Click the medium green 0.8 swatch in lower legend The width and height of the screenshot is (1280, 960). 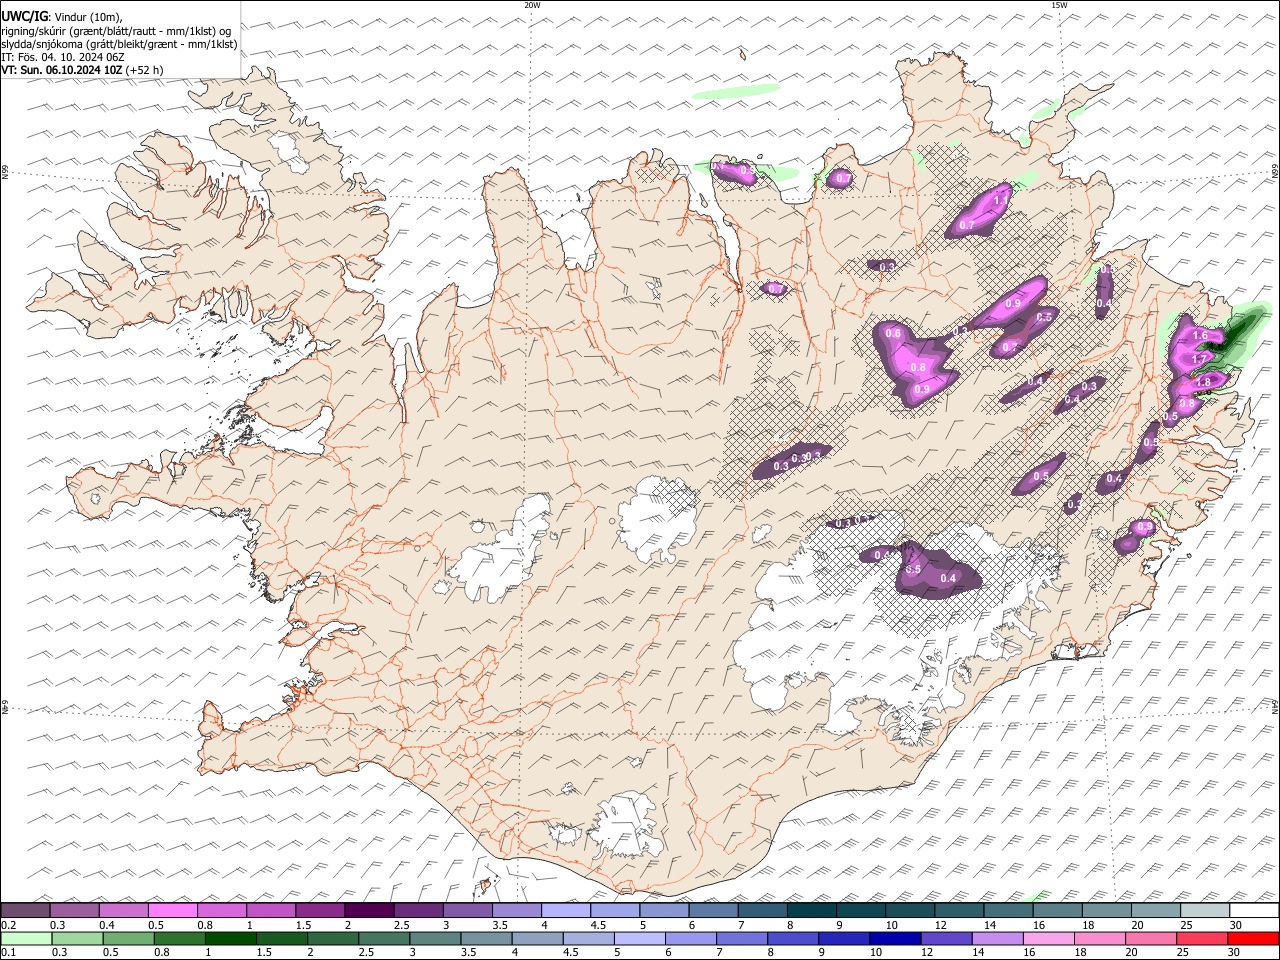tap(180, 939)
